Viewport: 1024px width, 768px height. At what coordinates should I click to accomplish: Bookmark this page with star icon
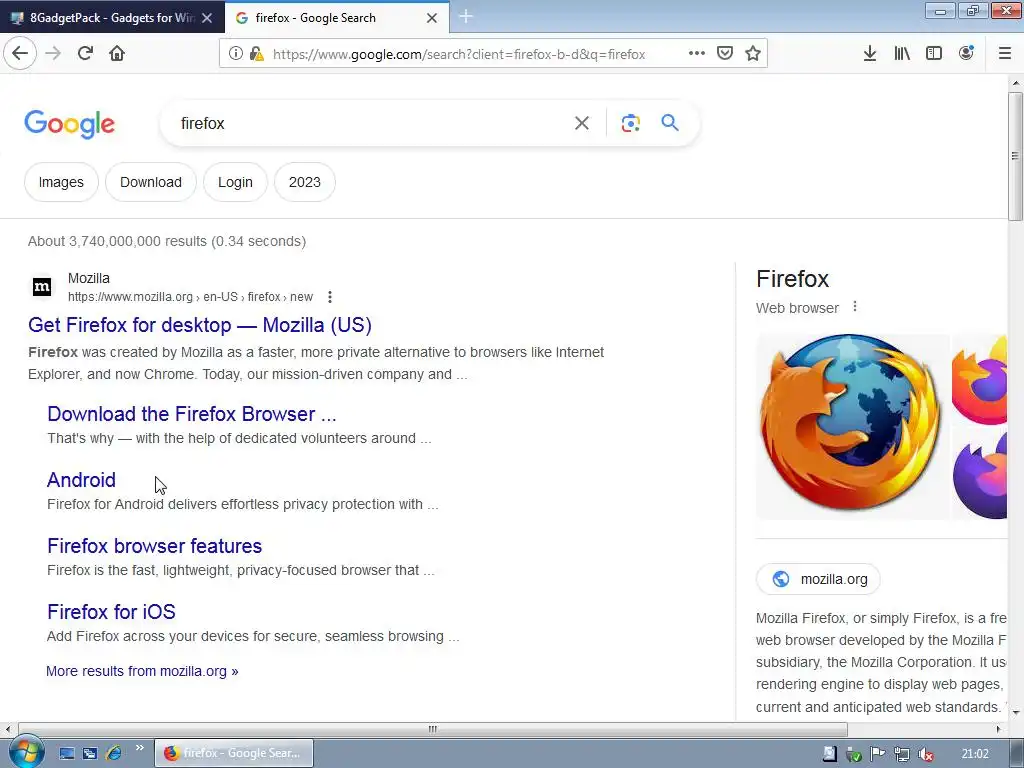tap(753, 54)
